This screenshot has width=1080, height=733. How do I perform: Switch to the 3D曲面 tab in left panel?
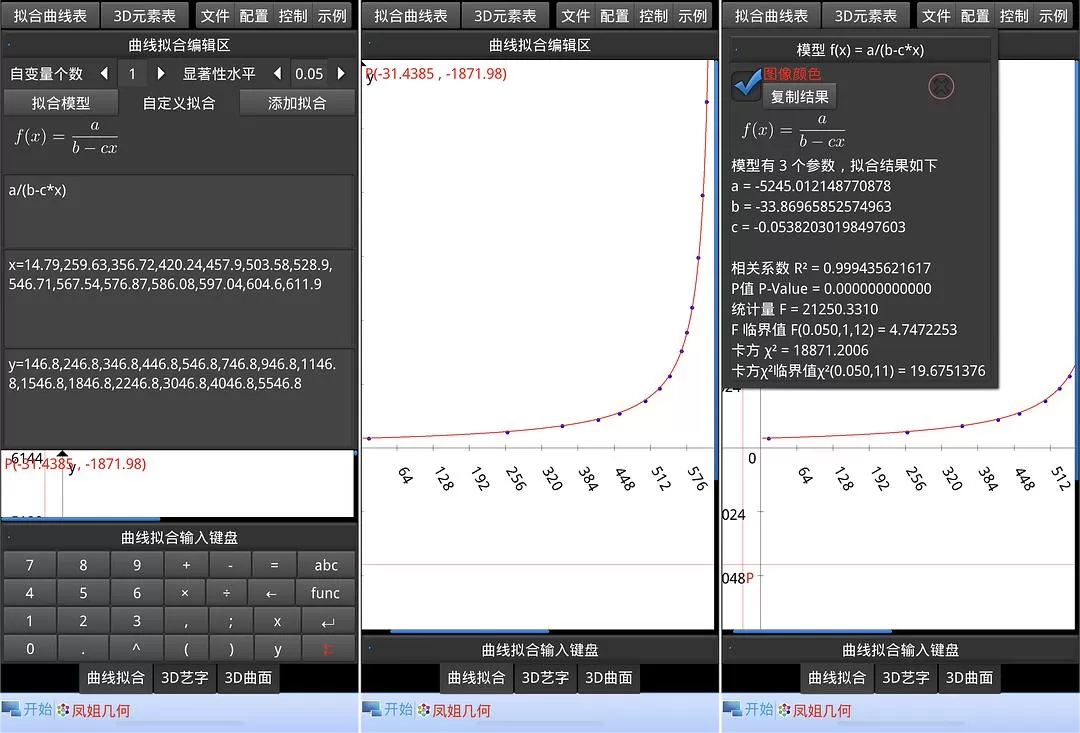point(248,678)
